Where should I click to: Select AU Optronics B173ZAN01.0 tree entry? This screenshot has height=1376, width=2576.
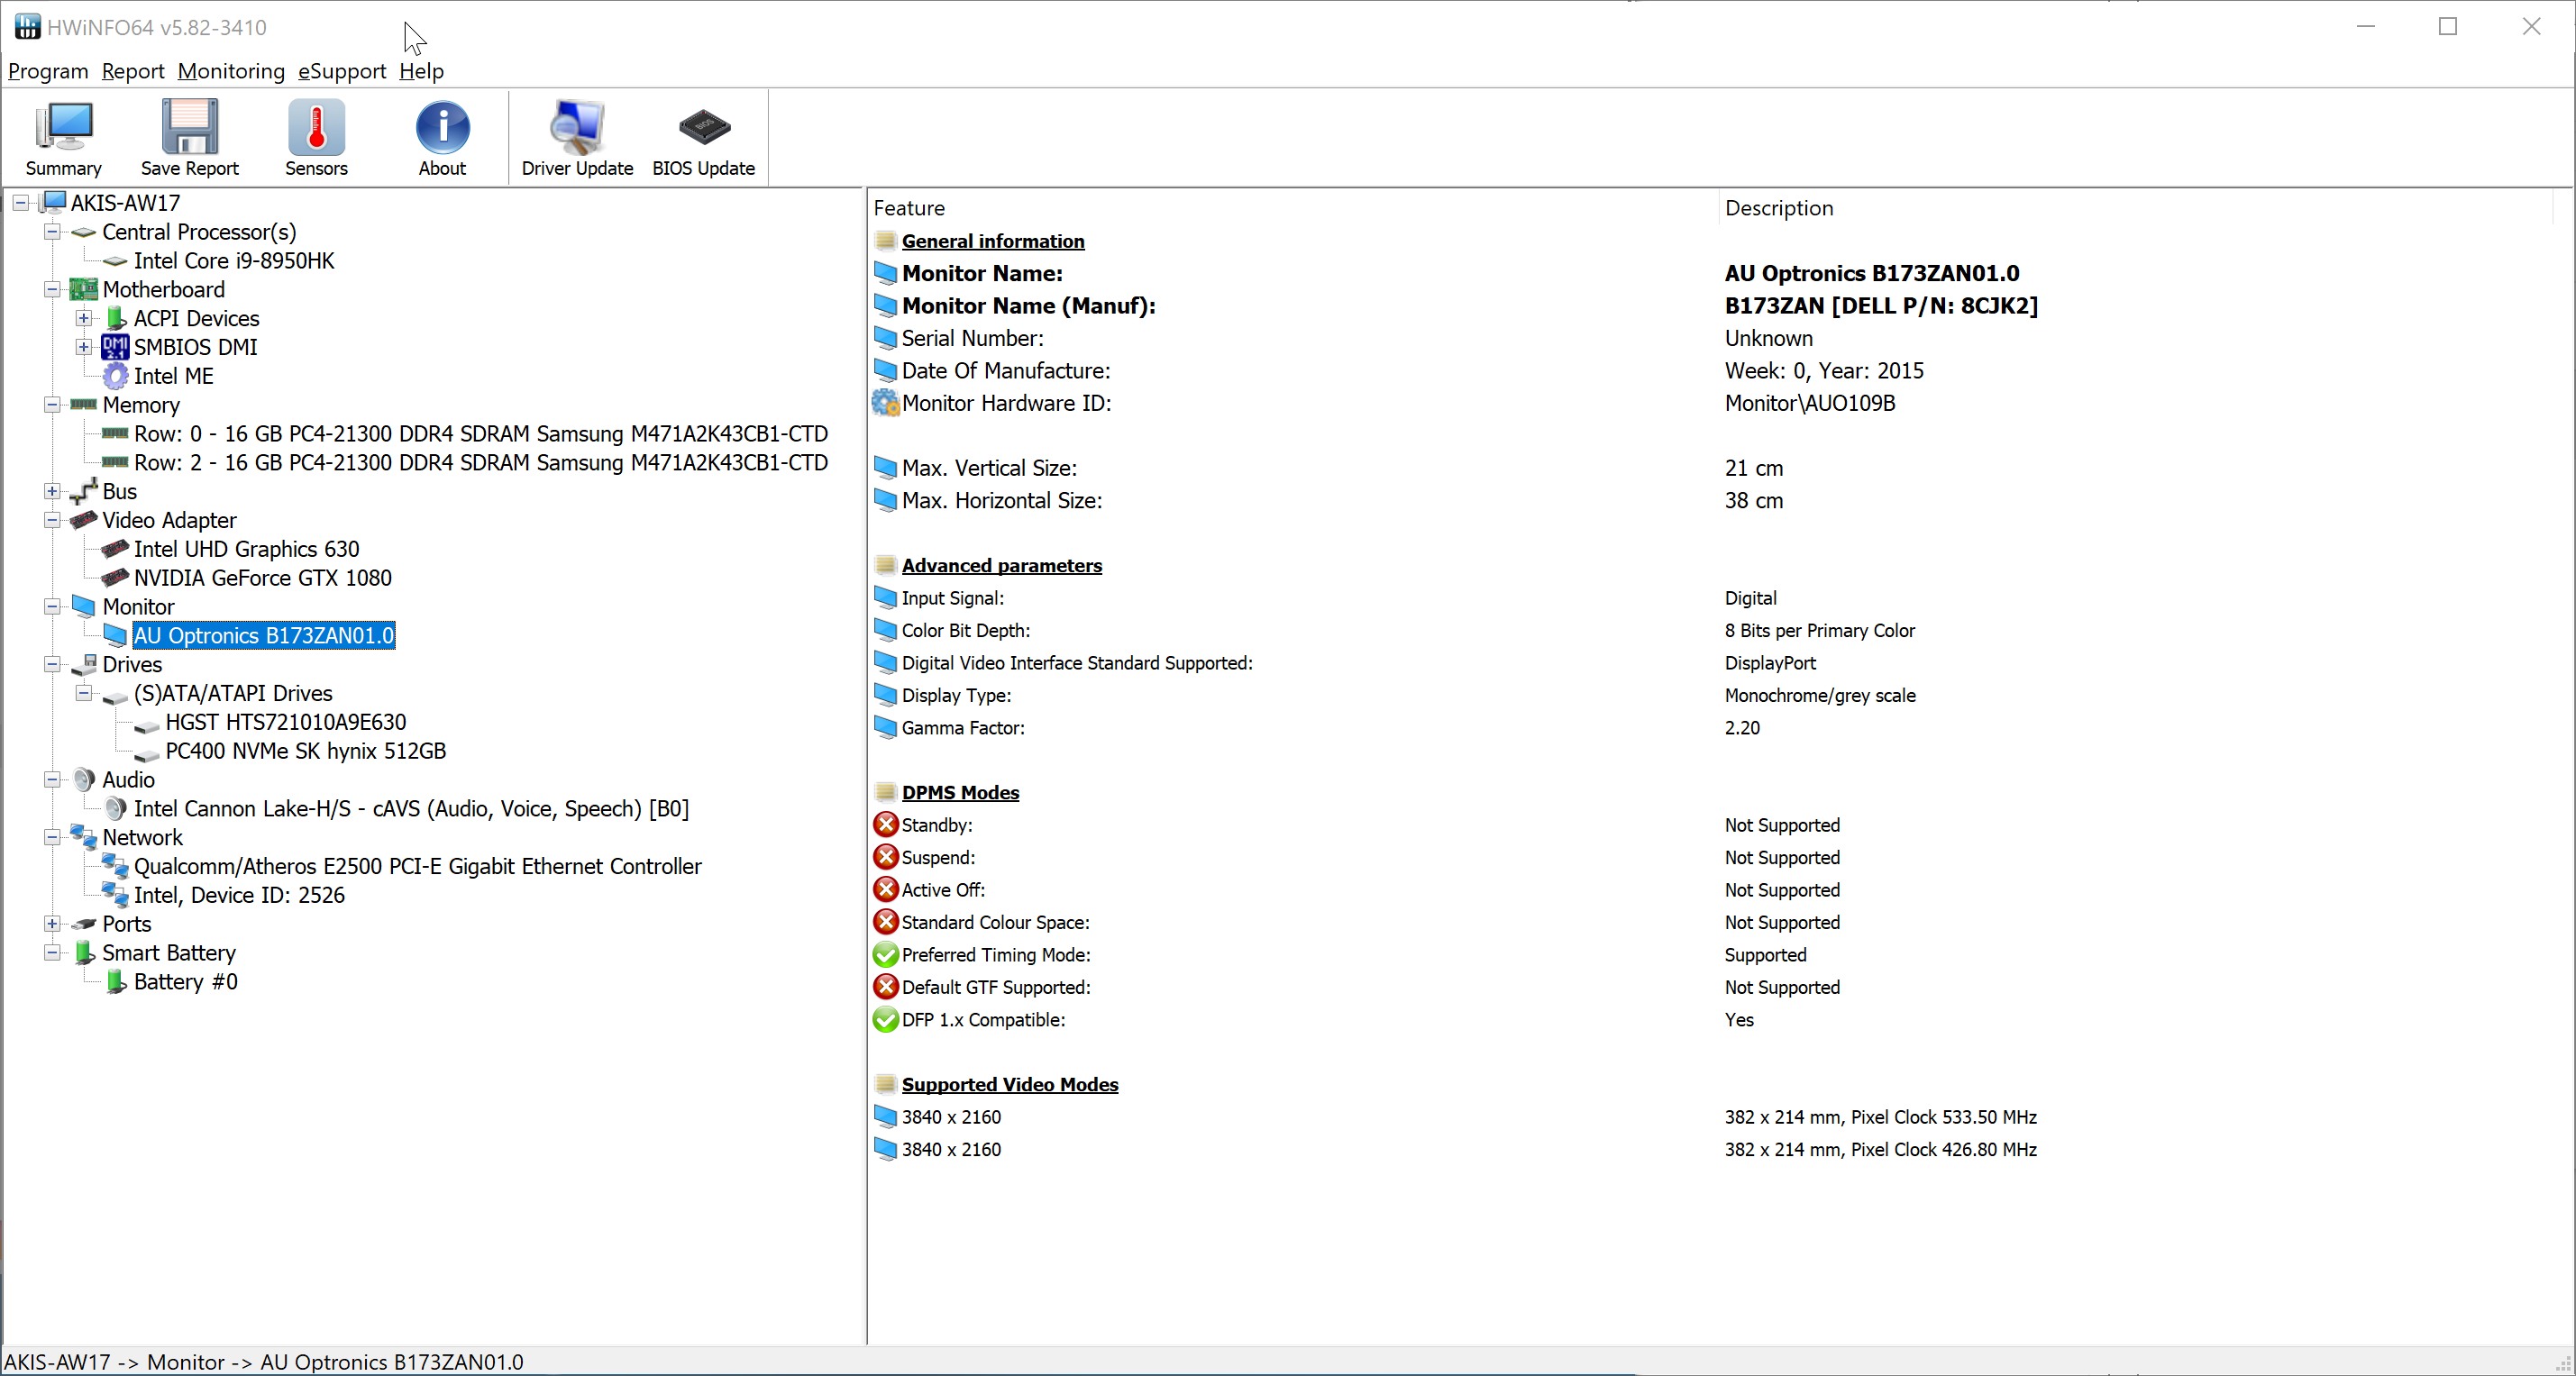(264, 635)
